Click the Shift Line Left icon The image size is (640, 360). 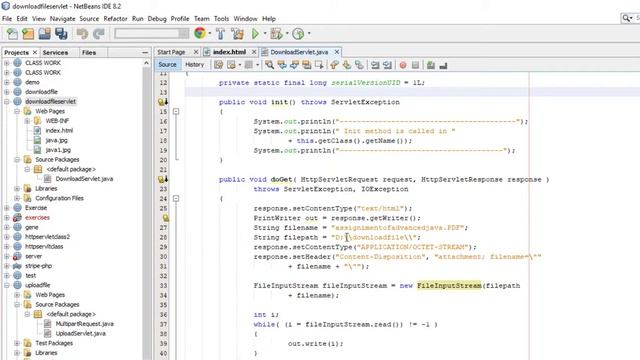(375, 65)
